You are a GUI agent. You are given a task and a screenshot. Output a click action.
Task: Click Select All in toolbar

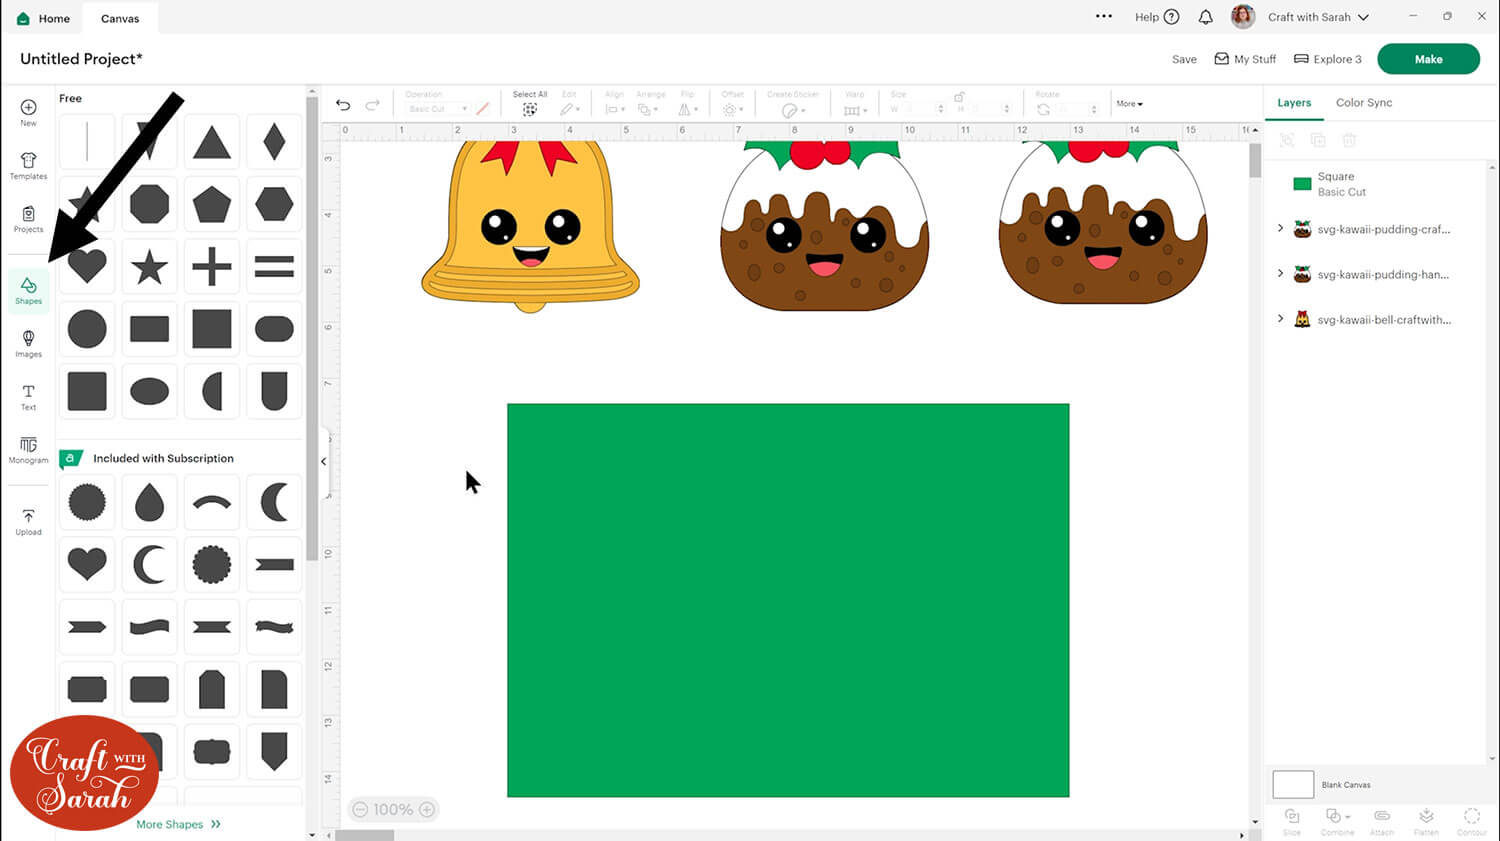(530, 103)
